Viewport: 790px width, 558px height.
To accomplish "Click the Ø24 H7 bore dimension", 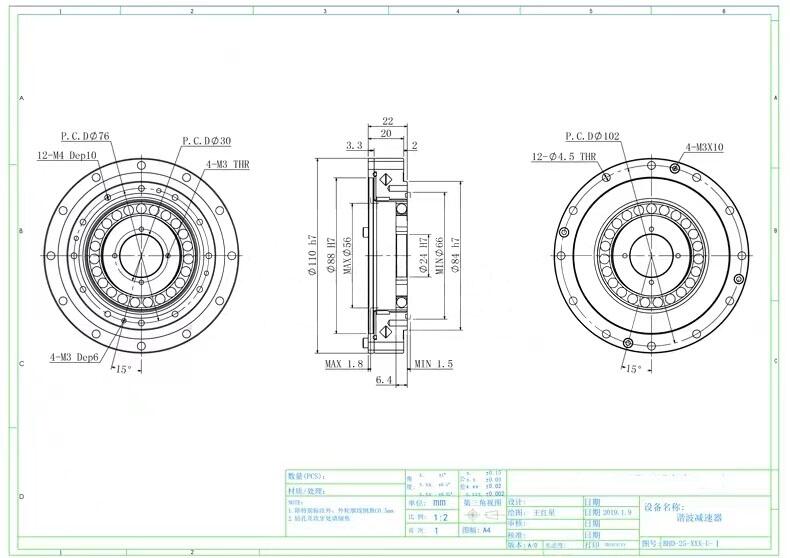I will pos(424,255).
